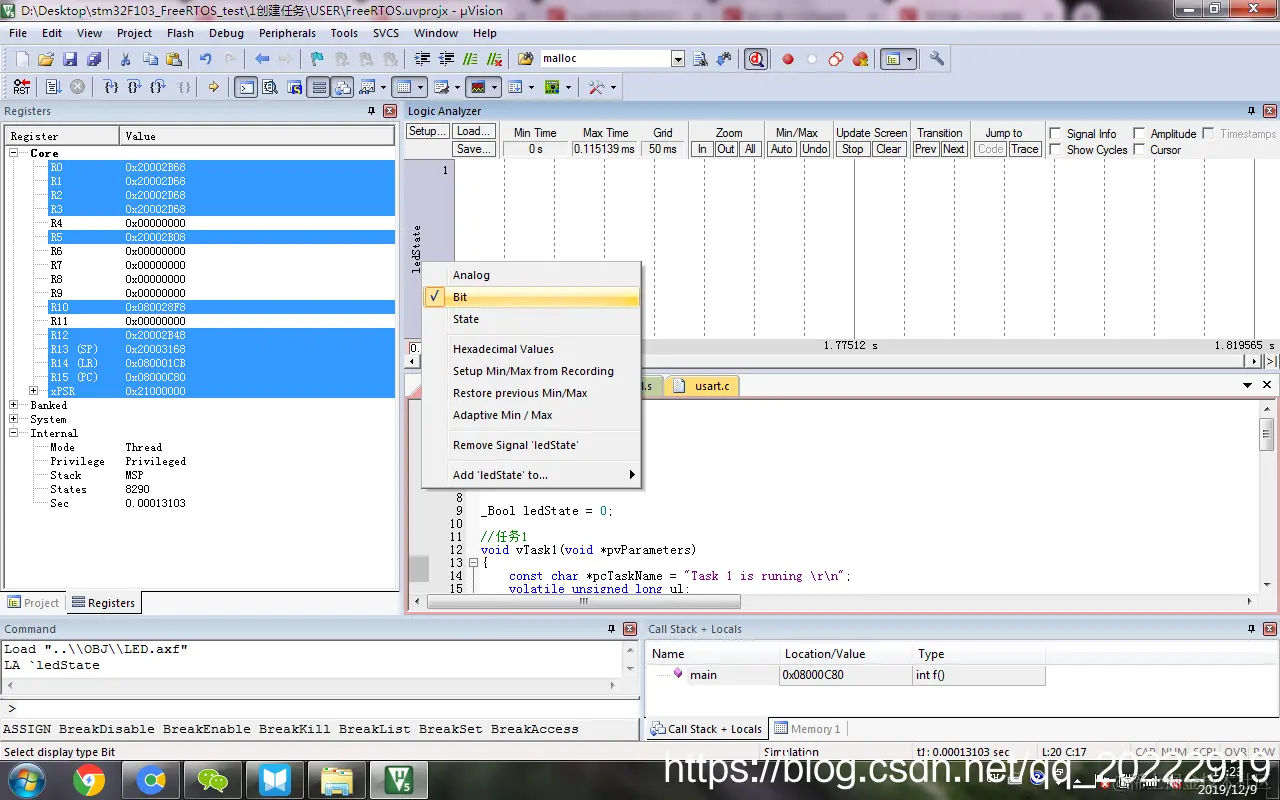Toggle the Disassembly Window icon
Viewport: 1280px width, 800px height.
pyautogui.click(x=270, y=87)
